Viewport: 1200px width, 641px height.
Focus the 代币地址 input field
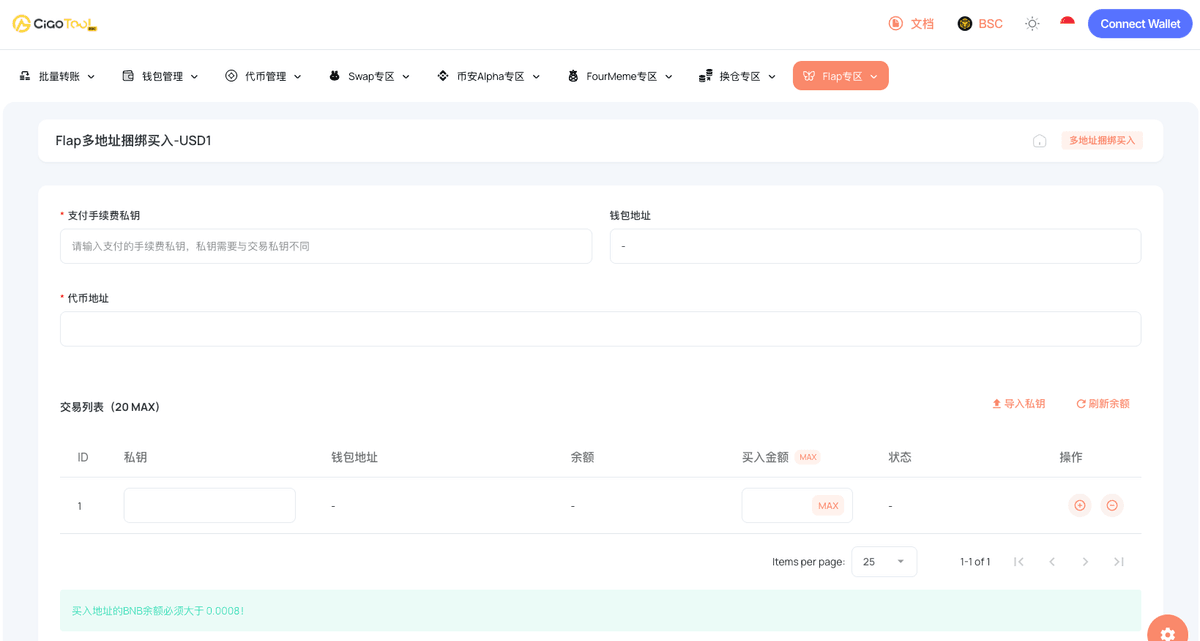600,329
